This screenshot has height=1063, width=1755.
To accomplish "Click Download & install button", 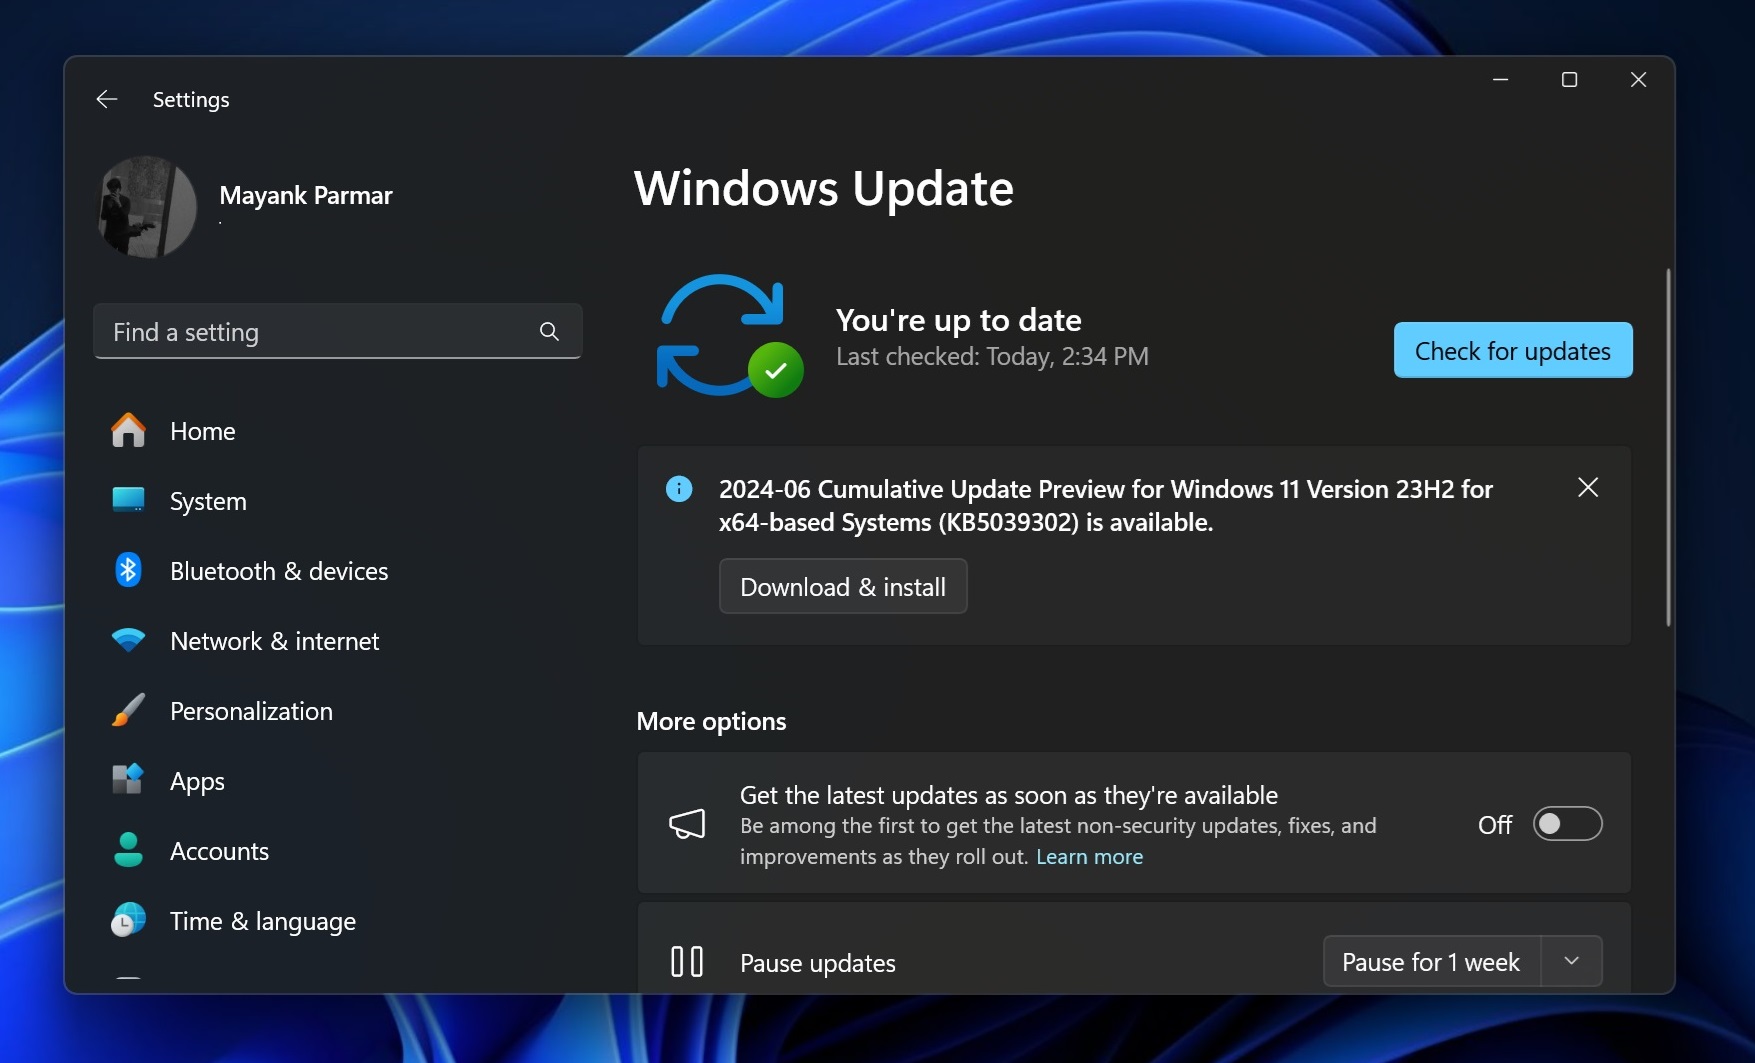I will (x=843, y=586).
